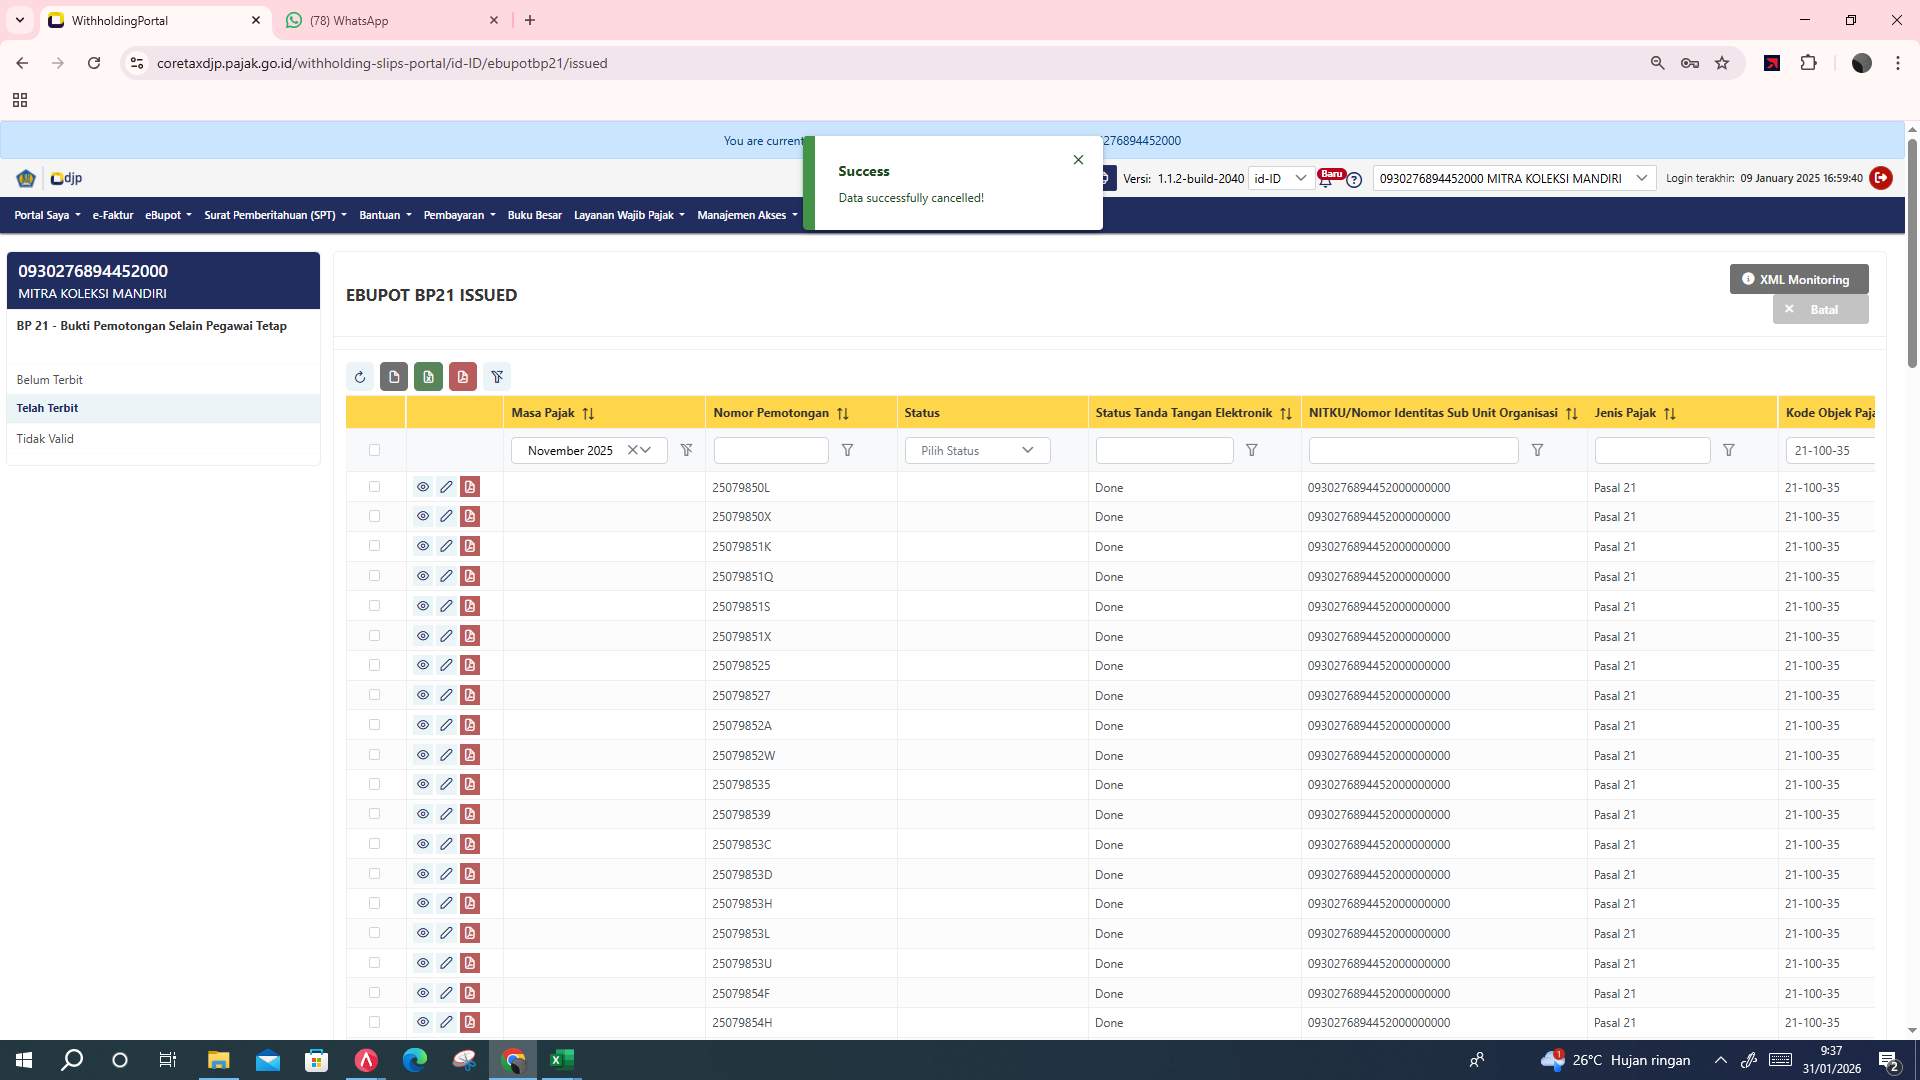1920x1080 pixels.
Task: Edit the withholding slip 25079850X
Action: pyautogui.click(x=446, y=516)
